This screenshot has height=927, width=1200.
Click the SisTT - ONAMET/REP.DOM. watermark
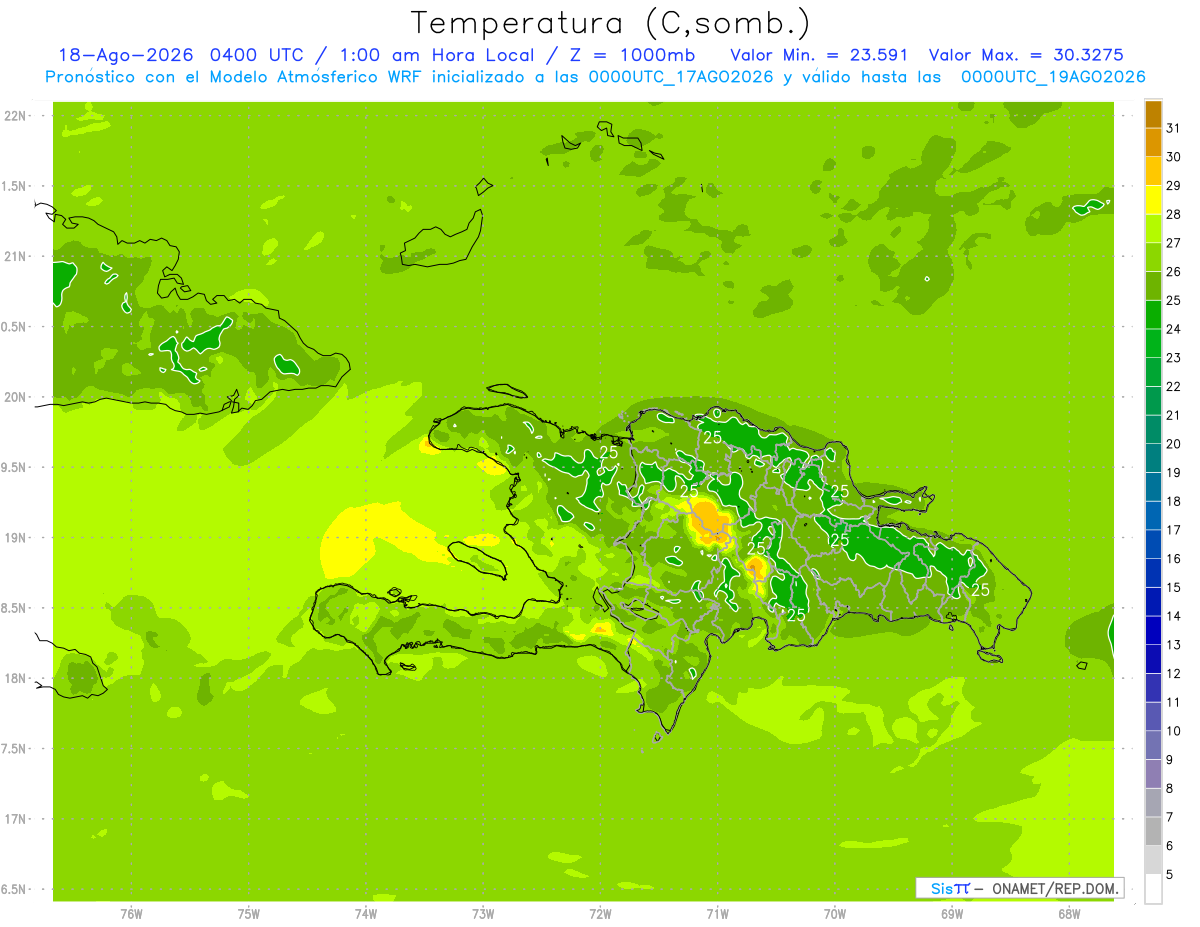tap(1020, 888)
